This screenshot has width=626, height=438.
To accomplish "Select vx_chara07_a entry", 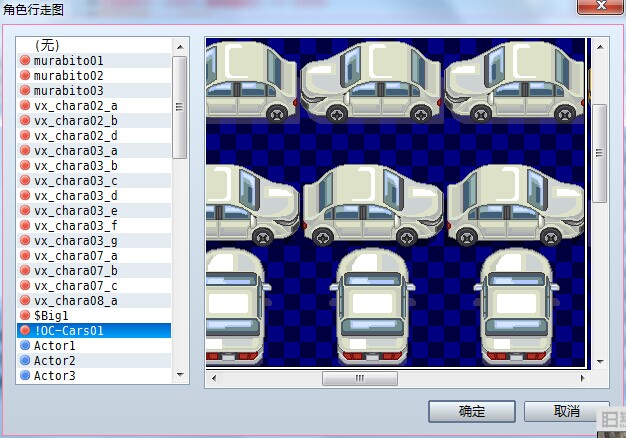I will tap(94, 256).
